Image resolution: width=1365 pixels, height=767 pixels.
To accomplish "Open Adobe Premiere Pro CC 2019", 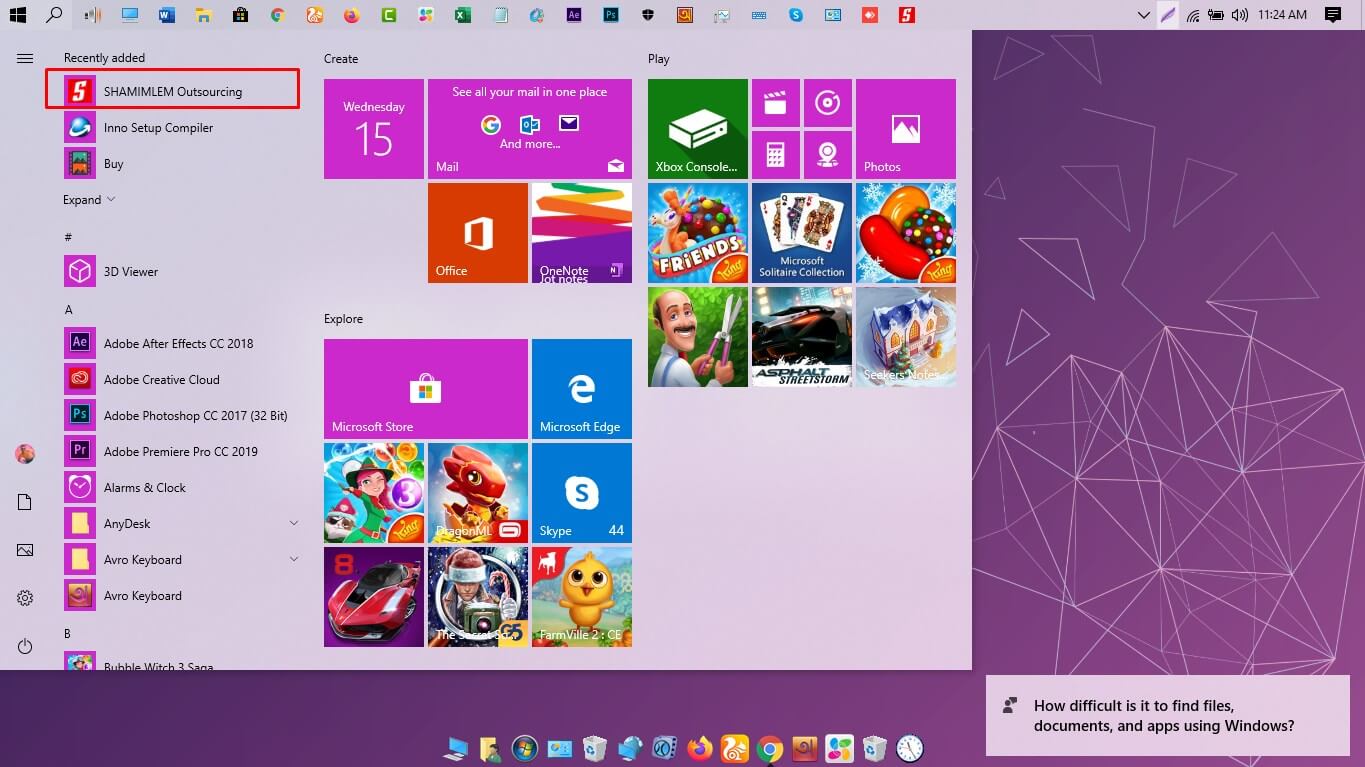I will [180, 452].
